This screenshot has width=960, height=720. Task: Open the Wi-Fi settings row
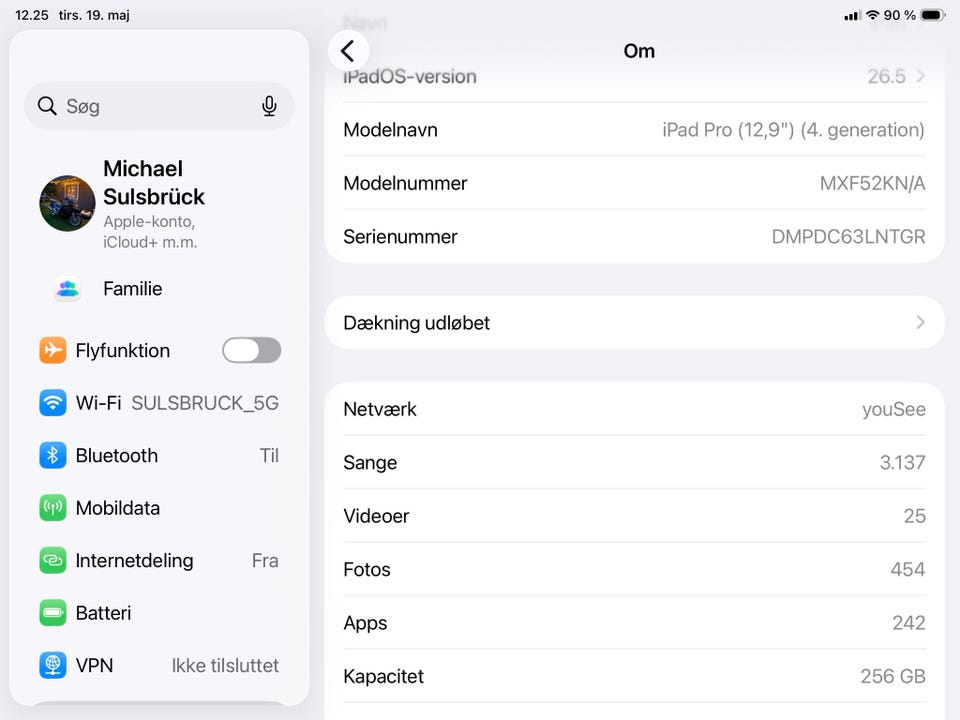coord(159,403)
